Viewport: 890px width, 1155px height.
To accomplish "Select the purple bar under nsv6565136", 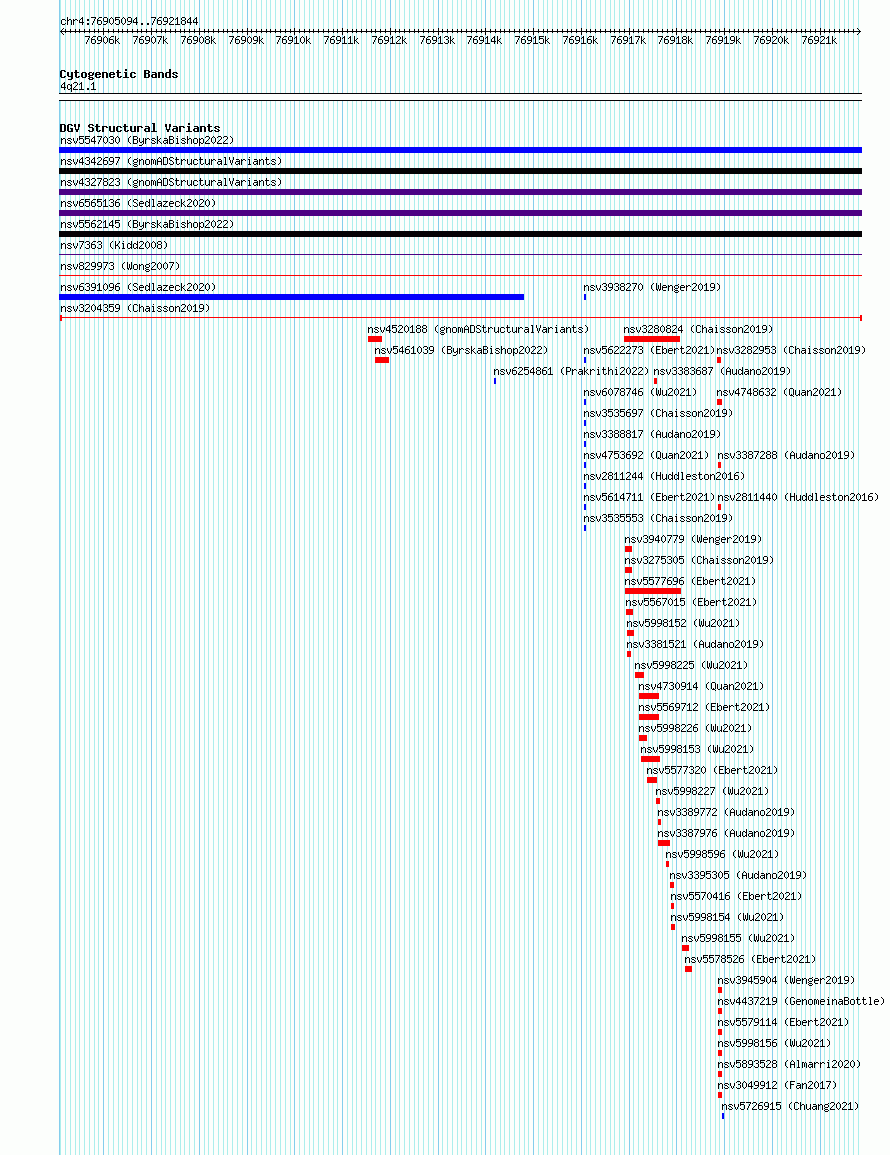I will pos(460,213).
